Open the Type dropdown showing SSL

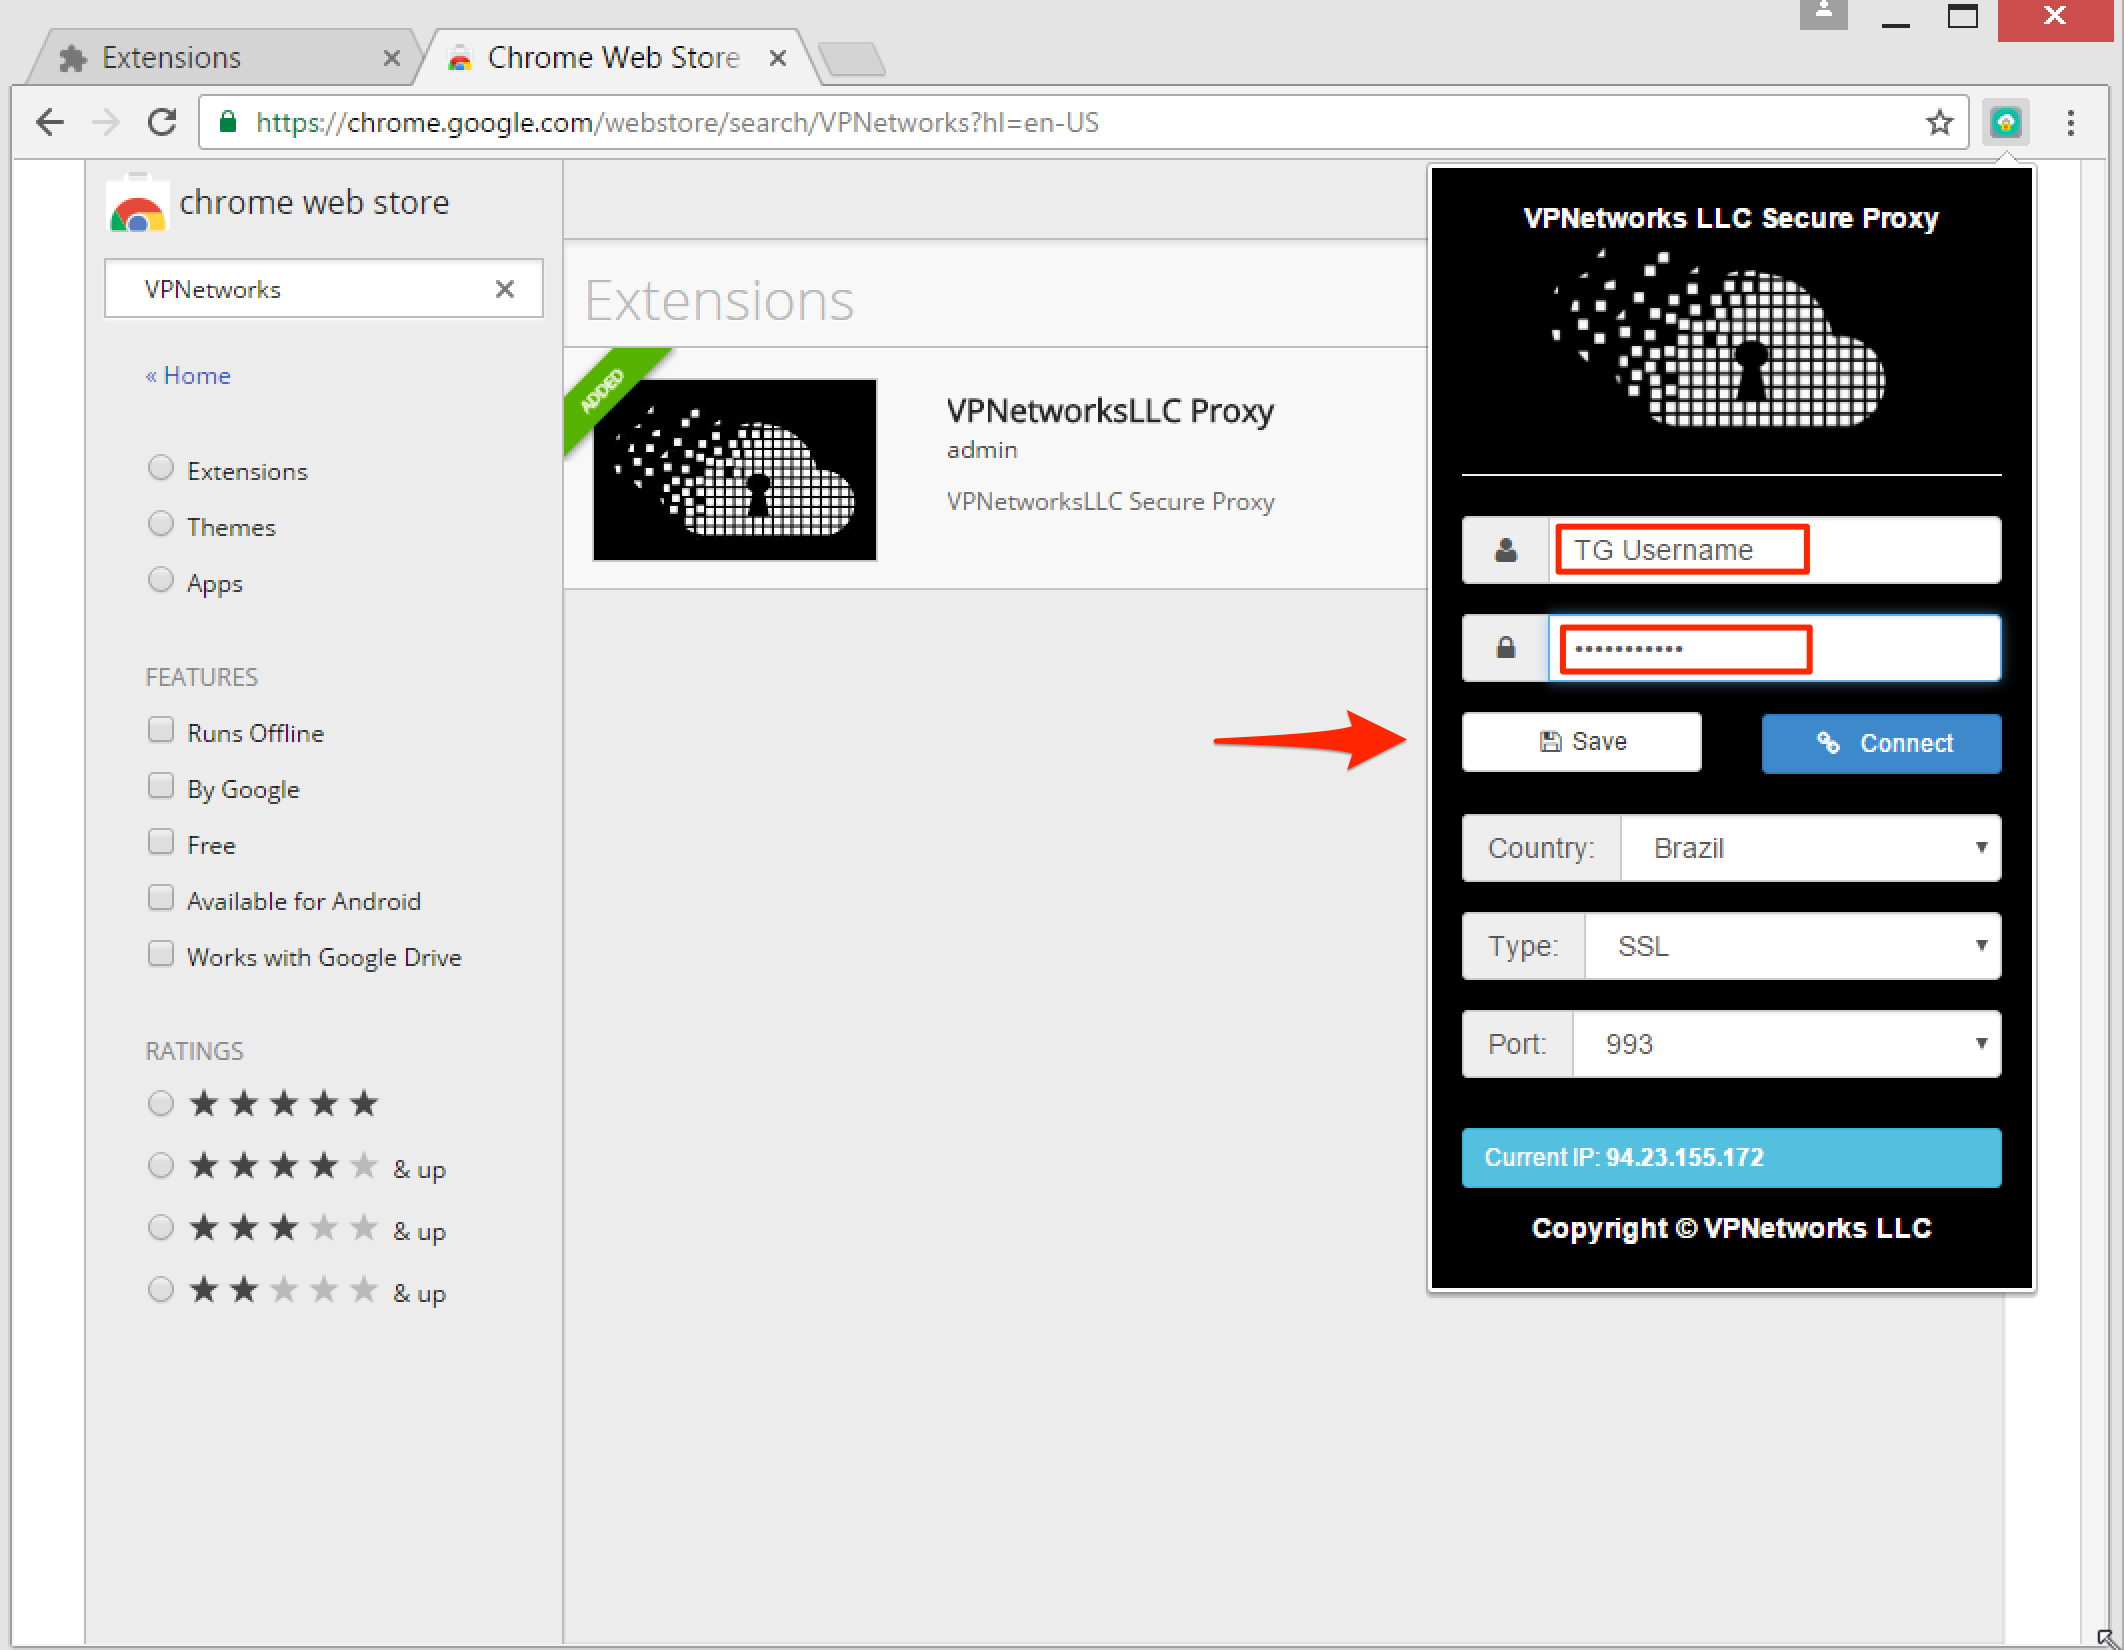[x=1792, y=946]
